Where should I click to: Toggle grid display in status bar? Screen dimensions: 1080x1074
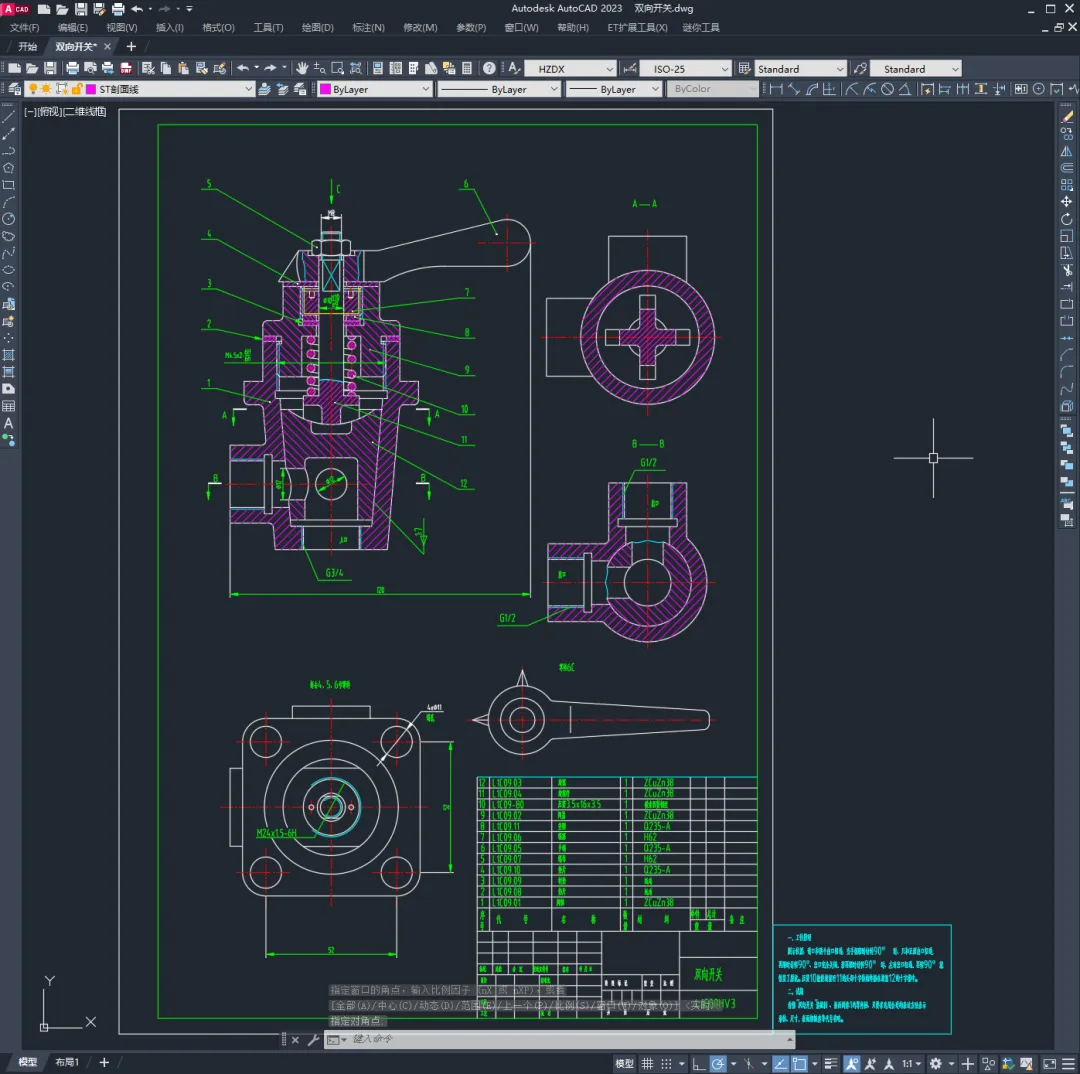pyautogui.click(x=649, y=1063)
